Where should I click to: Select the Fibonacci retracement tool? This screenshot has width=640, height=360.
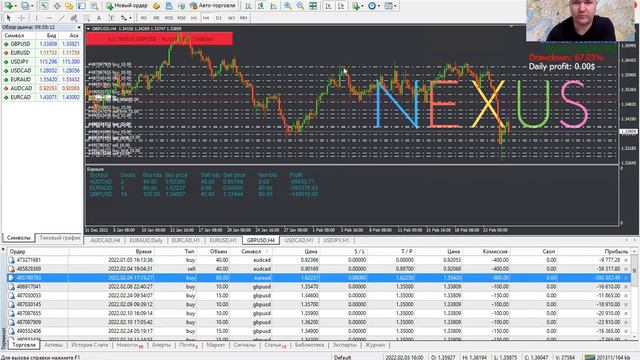(87, 18)
